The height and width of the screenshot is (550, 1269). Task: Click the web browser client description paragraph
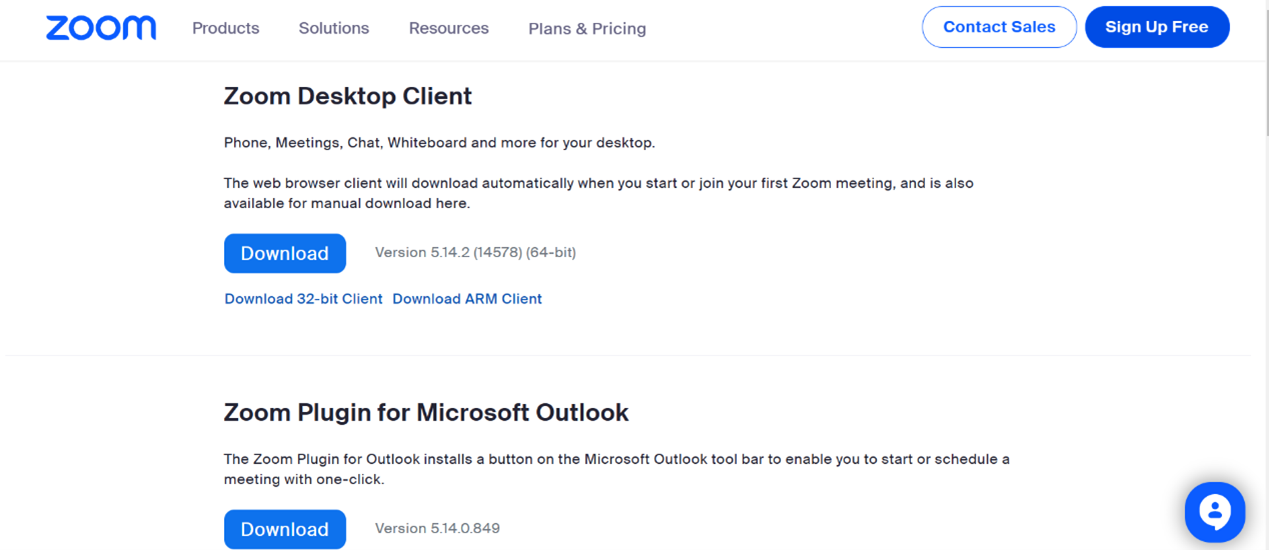point(598,193)
